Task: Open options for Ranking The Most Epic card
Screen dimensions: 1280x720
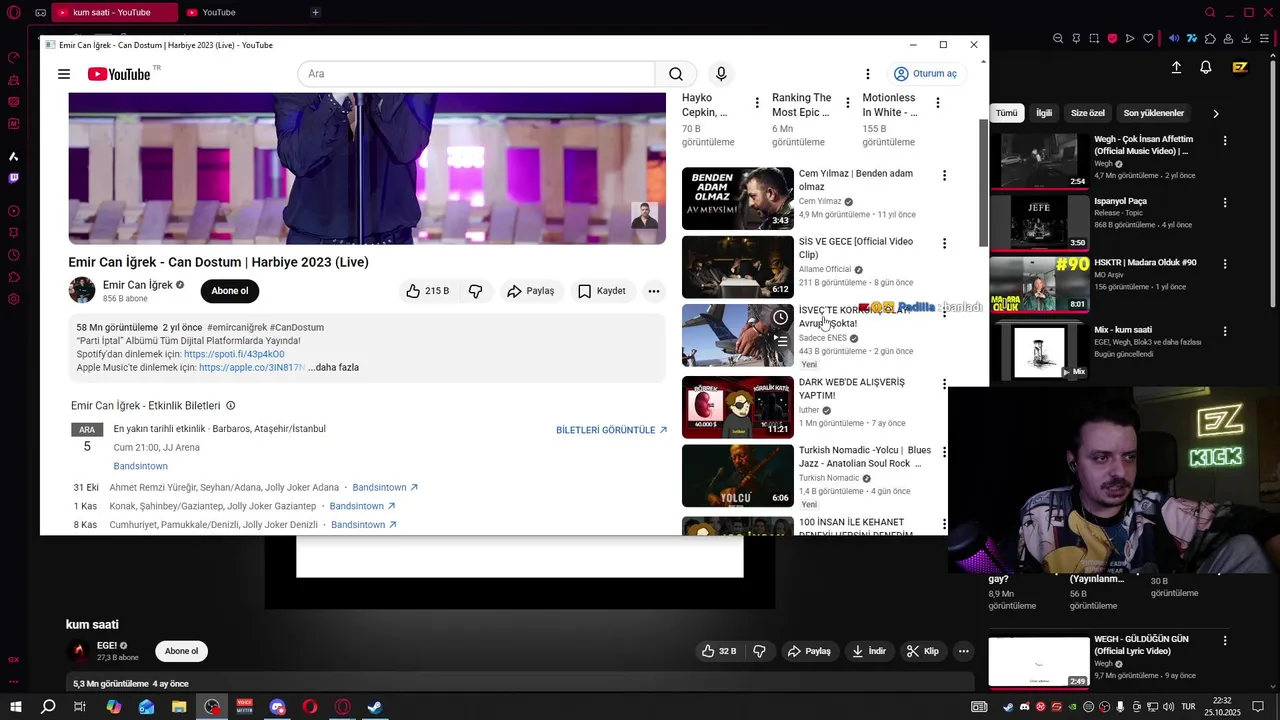Action: click(848, 103)
